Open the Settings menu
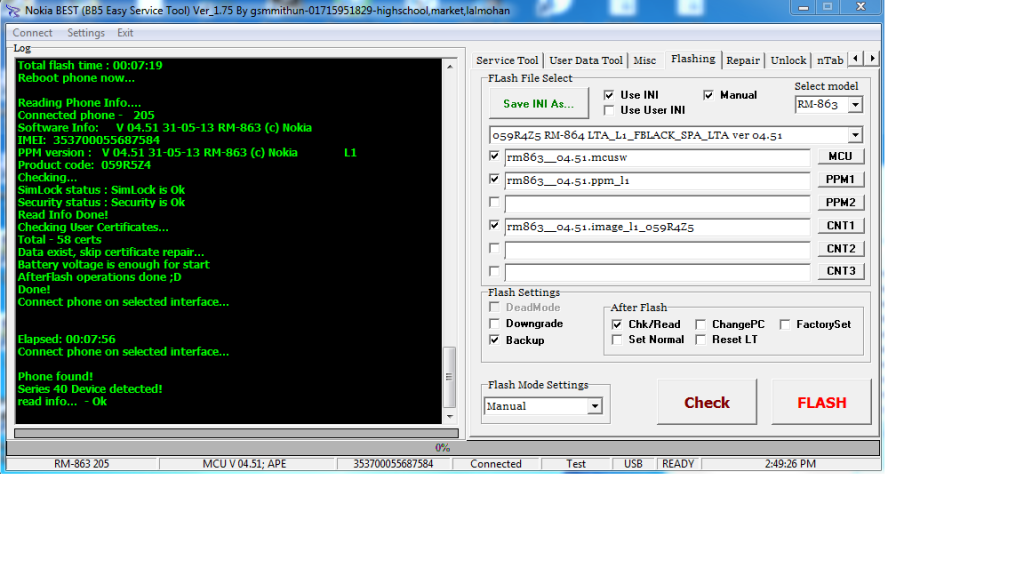The width and height of the screenshot is (1024, 576). (85, 33)
